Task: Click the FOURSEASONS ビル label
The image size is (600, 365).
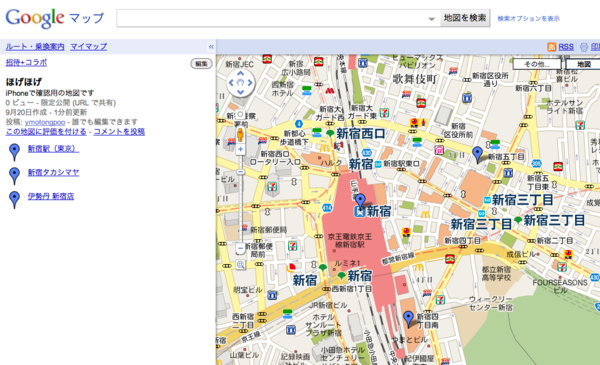Action: click(560, 286)
